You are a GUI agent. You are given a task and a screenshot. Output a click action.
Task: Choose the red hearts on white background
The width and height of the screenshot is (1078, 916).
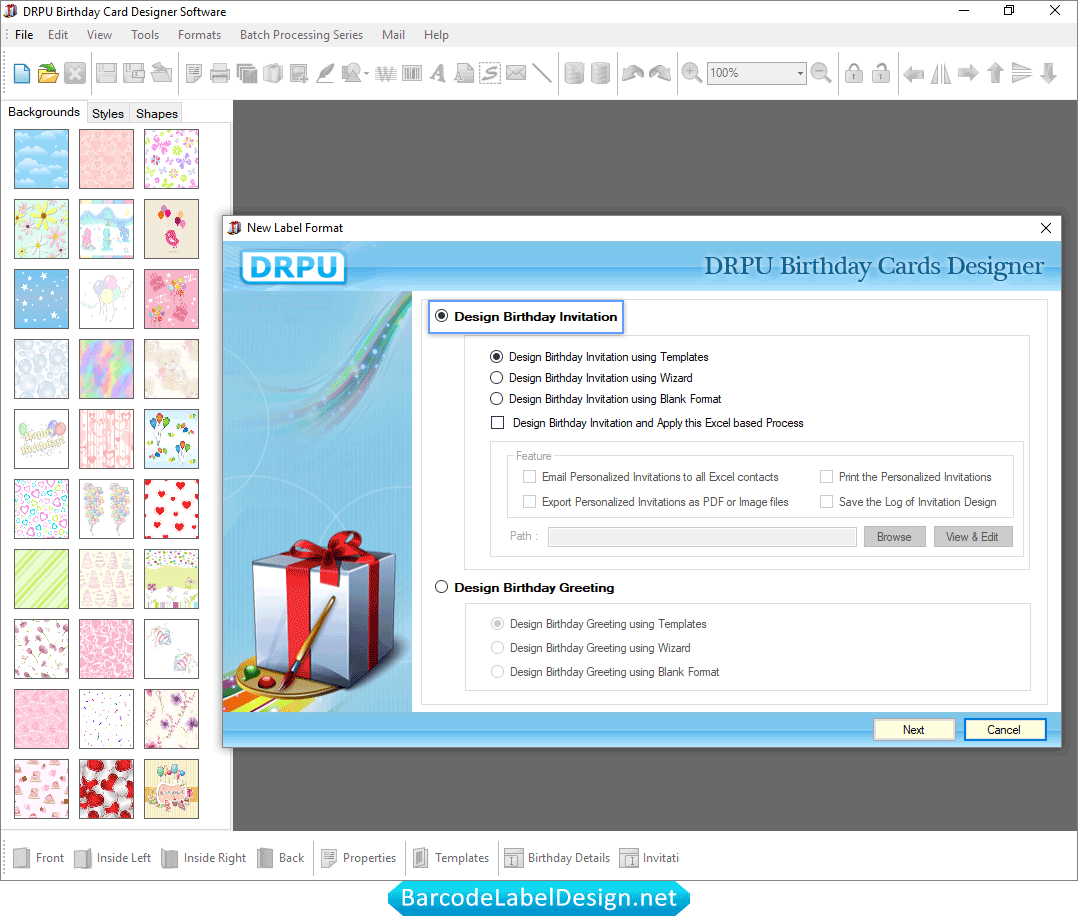[x=171, y=509]
